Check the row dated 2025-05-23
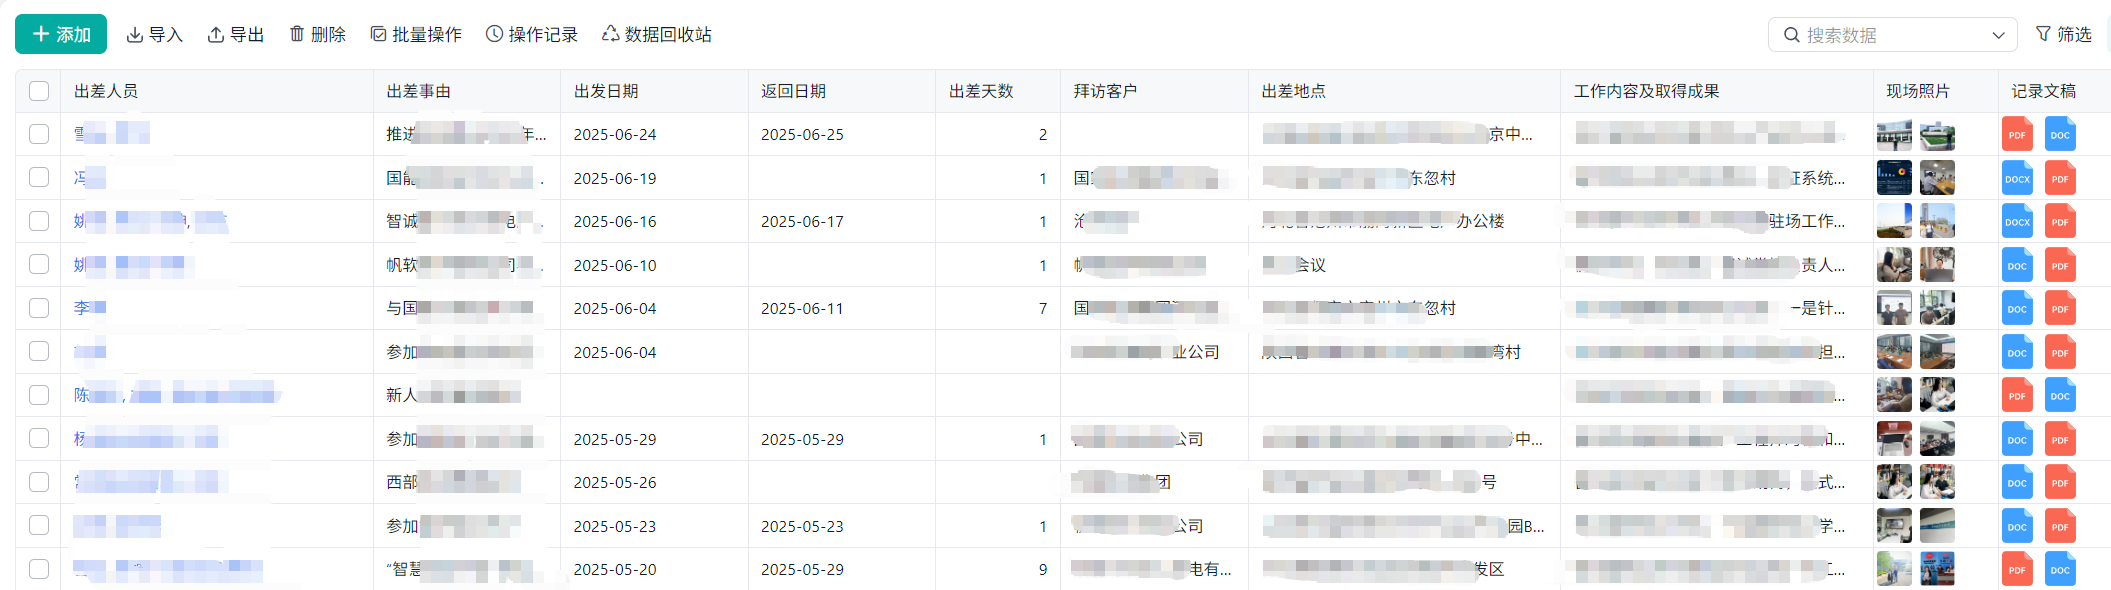This screenshot has height=590, width=2111. coord(39,525)
